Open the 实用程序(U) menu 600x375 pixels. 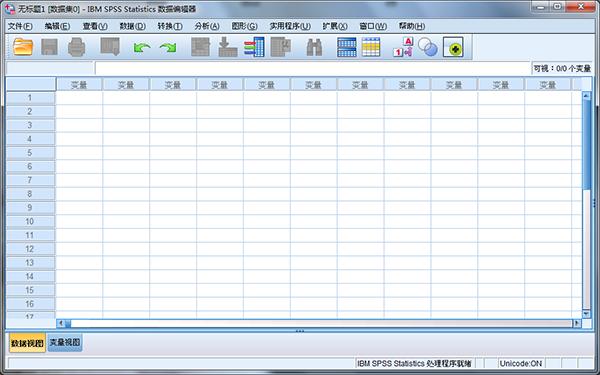point(290,26)
